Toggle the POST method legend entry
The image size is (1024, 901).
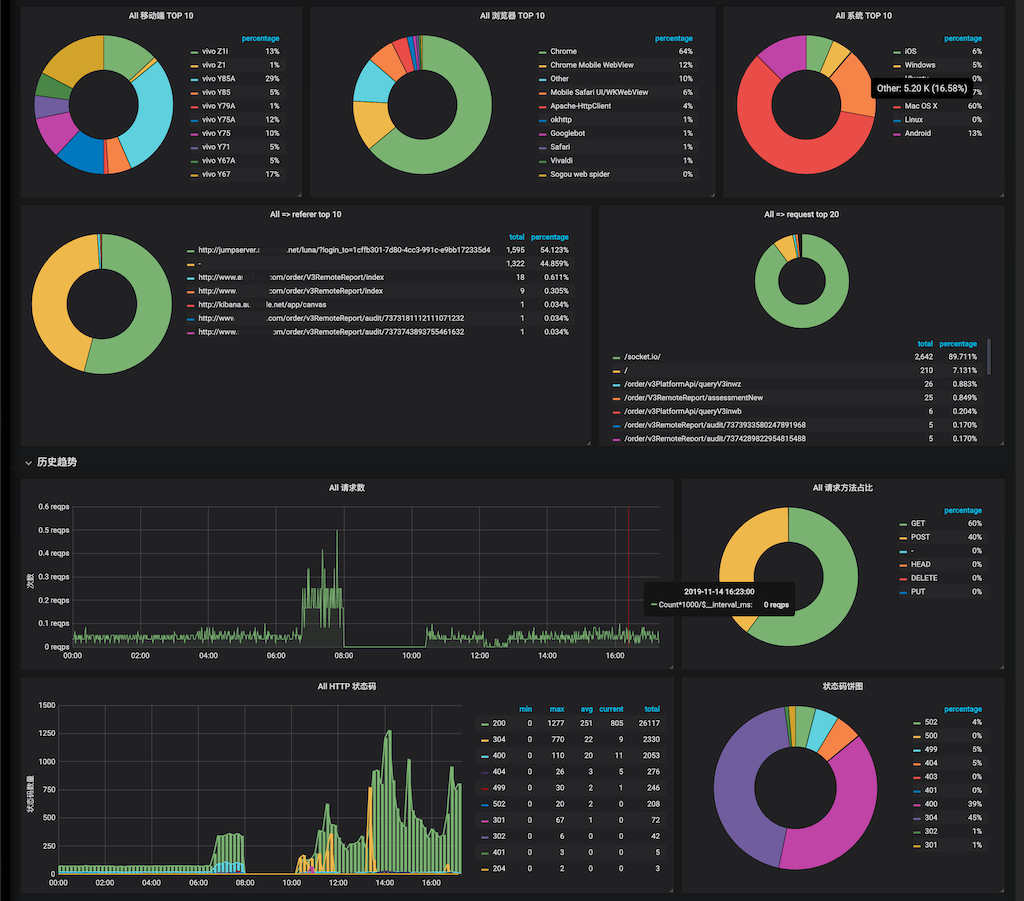(x=920, y=537)
